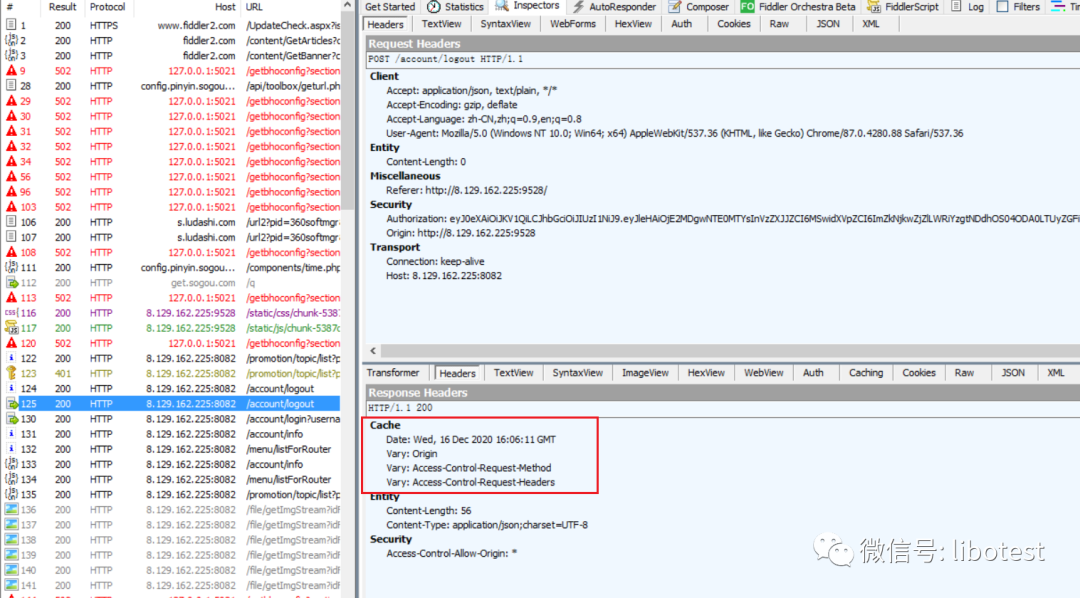Open the Log tab
This screenshot has width=1080, height=598.
[968, 7]
